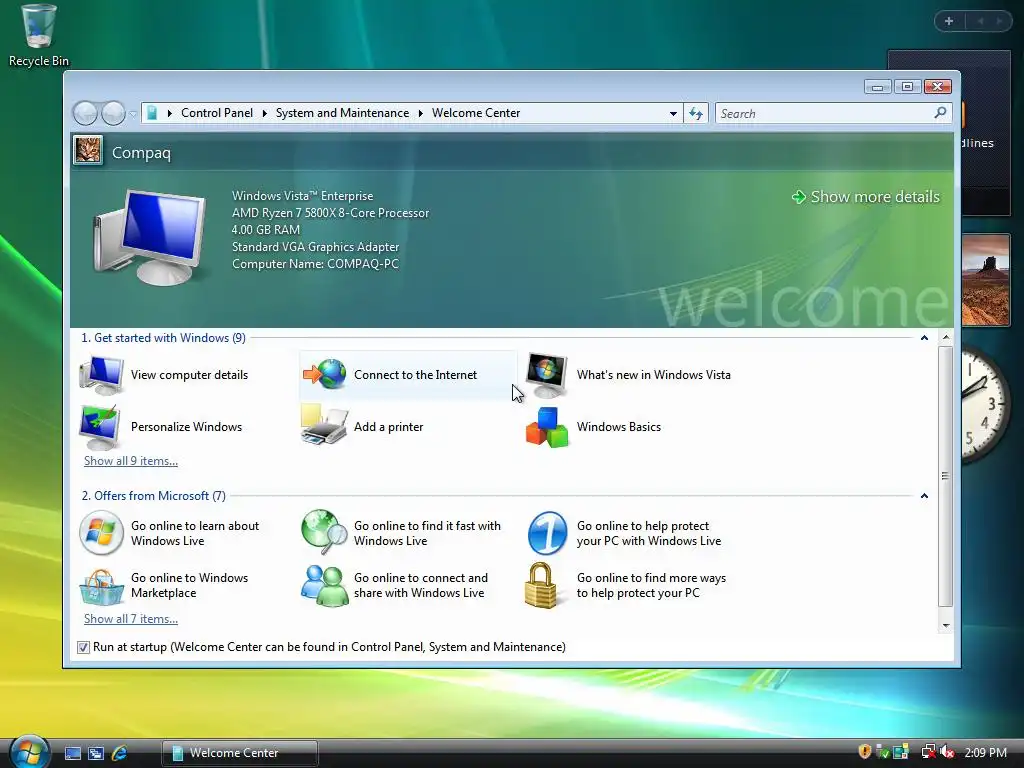The height and width of the screenshot is (768, 1024).
Task: Click 'Standard VGA Graphics Adapter' text
Action: (315, 247)
